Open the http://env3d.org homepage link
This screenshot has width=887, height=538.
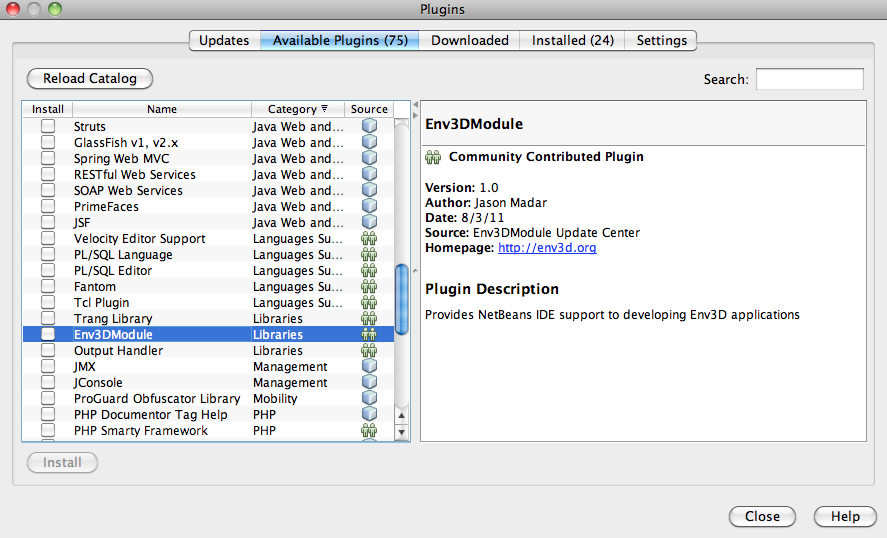point(547,248)
